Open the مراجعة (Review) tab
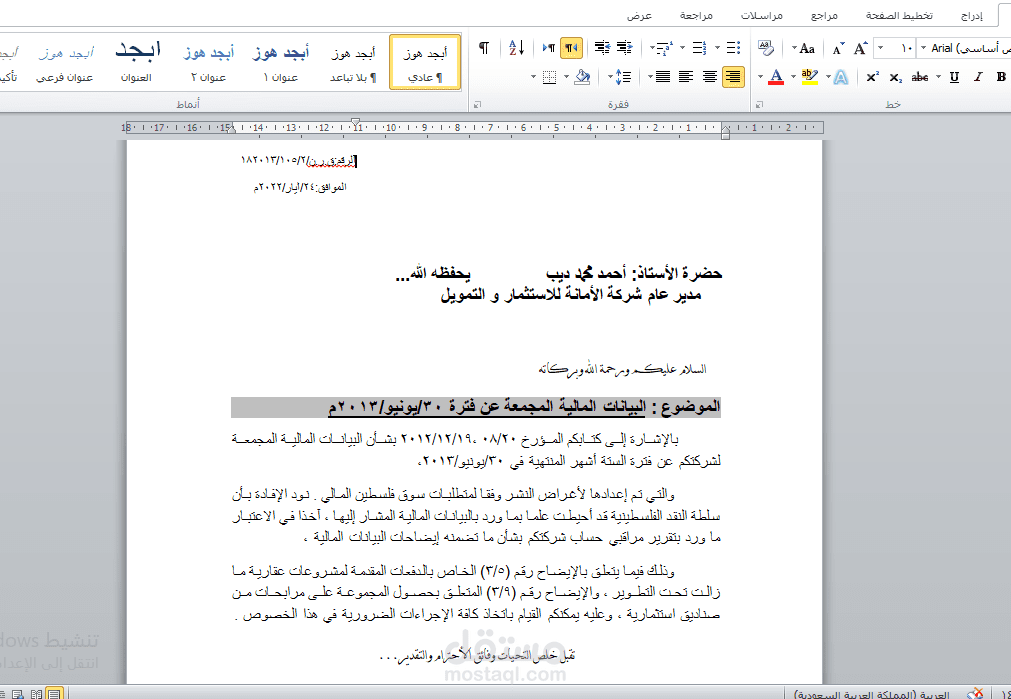 (x=696, y=15)
